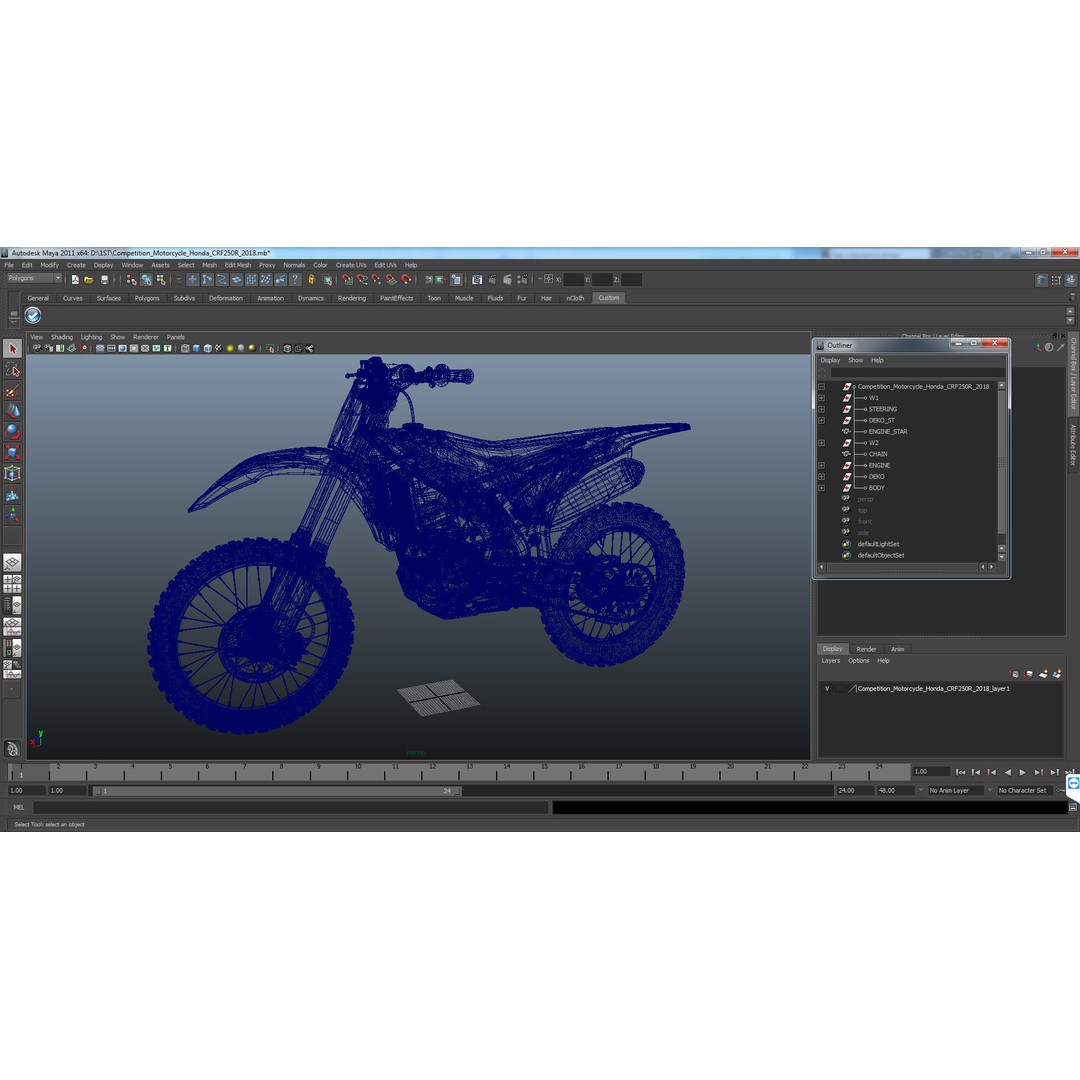
Task: Click the New Scene icon
Action: (x=75, y=280)
